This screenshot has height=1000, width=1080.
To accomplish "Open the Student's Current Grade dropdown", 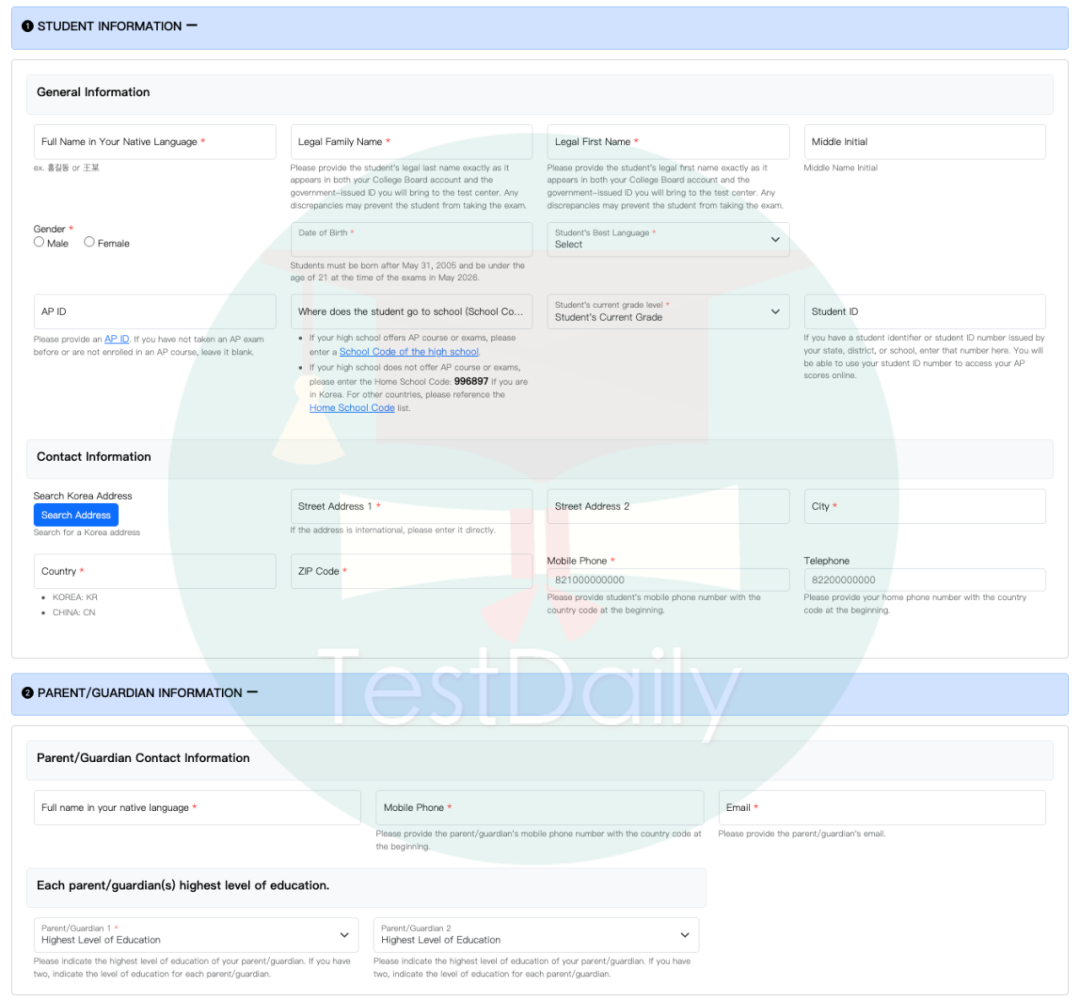I will pos(668,312).
